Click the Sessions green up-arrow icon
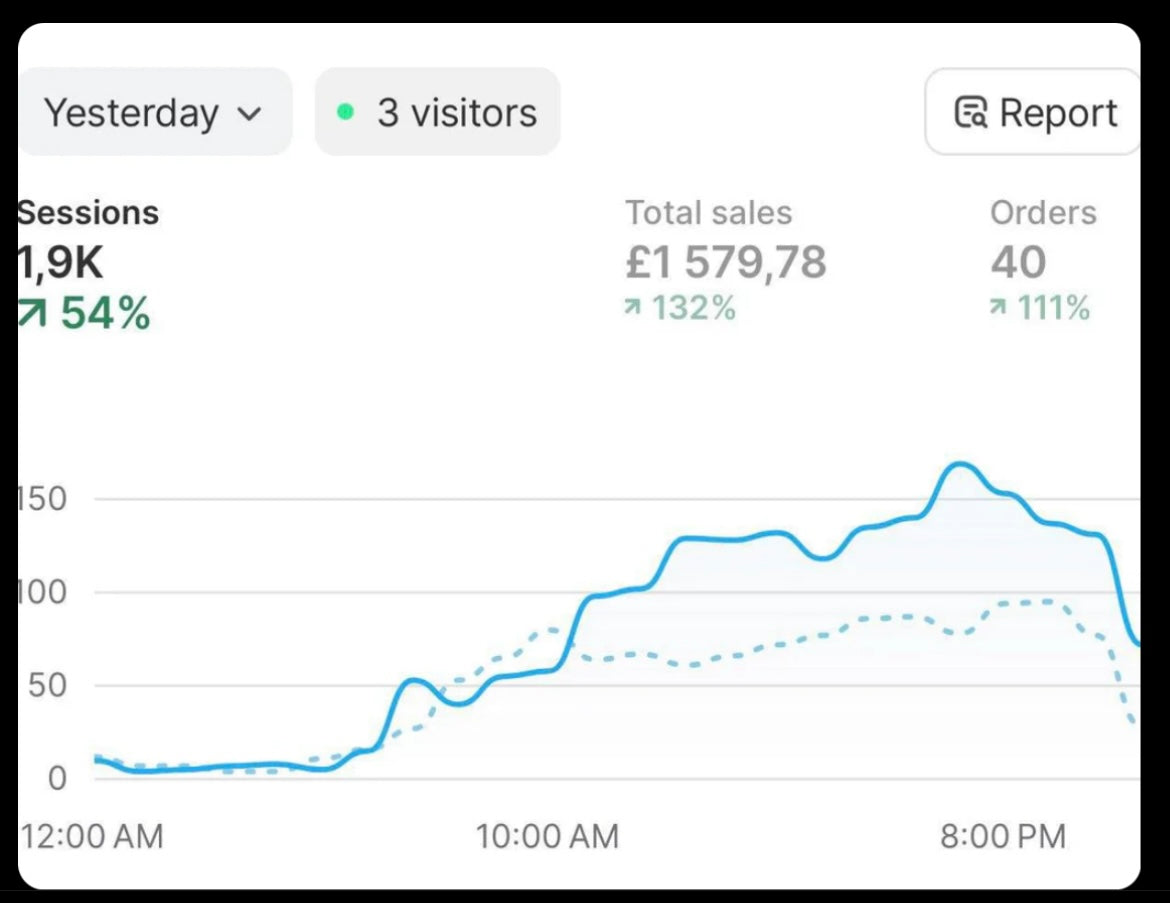 click(x=33, y=314)
